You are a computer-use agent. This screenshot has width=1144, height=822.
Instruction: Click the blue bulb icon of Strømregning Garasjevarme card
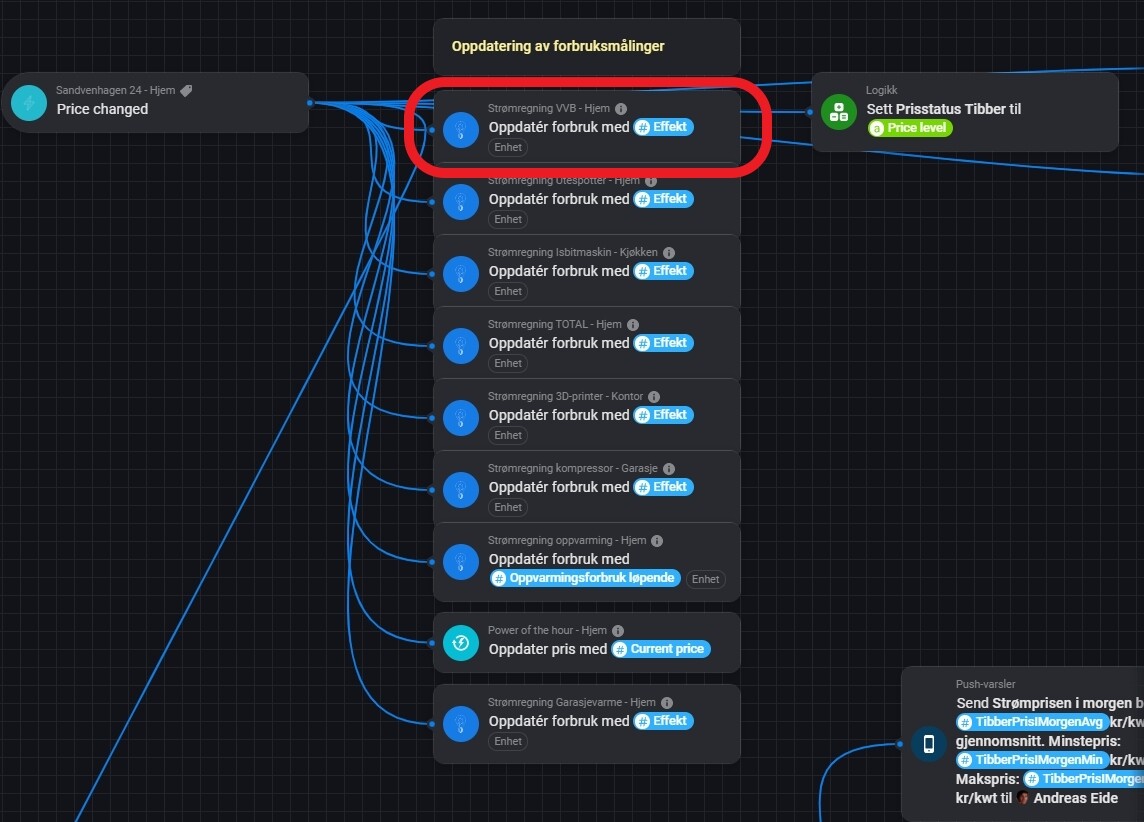coord(461,724)
